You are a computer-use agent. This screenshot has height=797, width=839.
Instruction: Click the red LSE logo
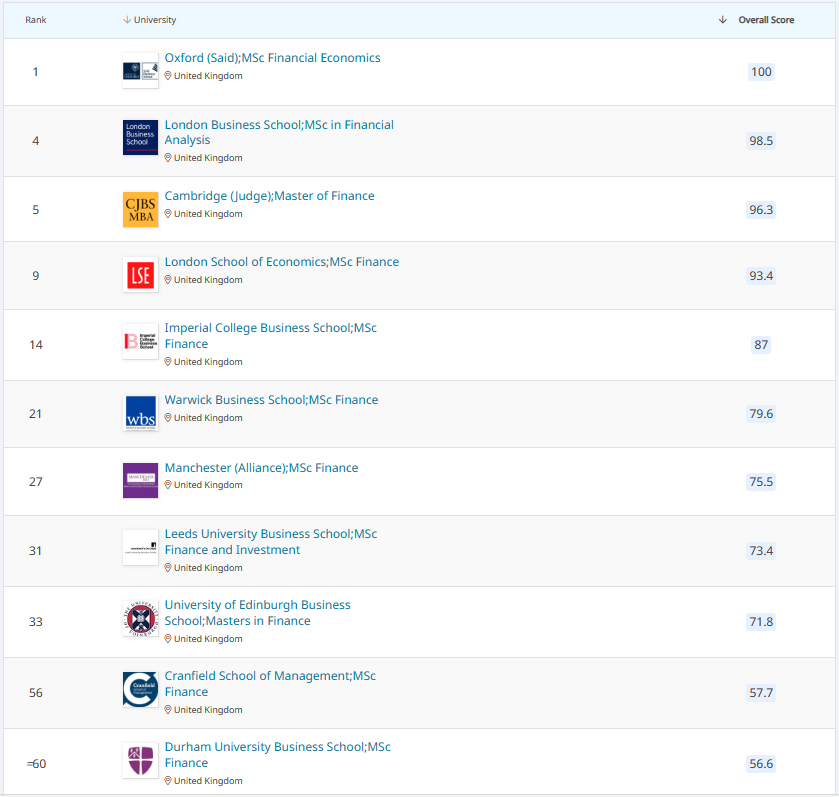point(140,275)
